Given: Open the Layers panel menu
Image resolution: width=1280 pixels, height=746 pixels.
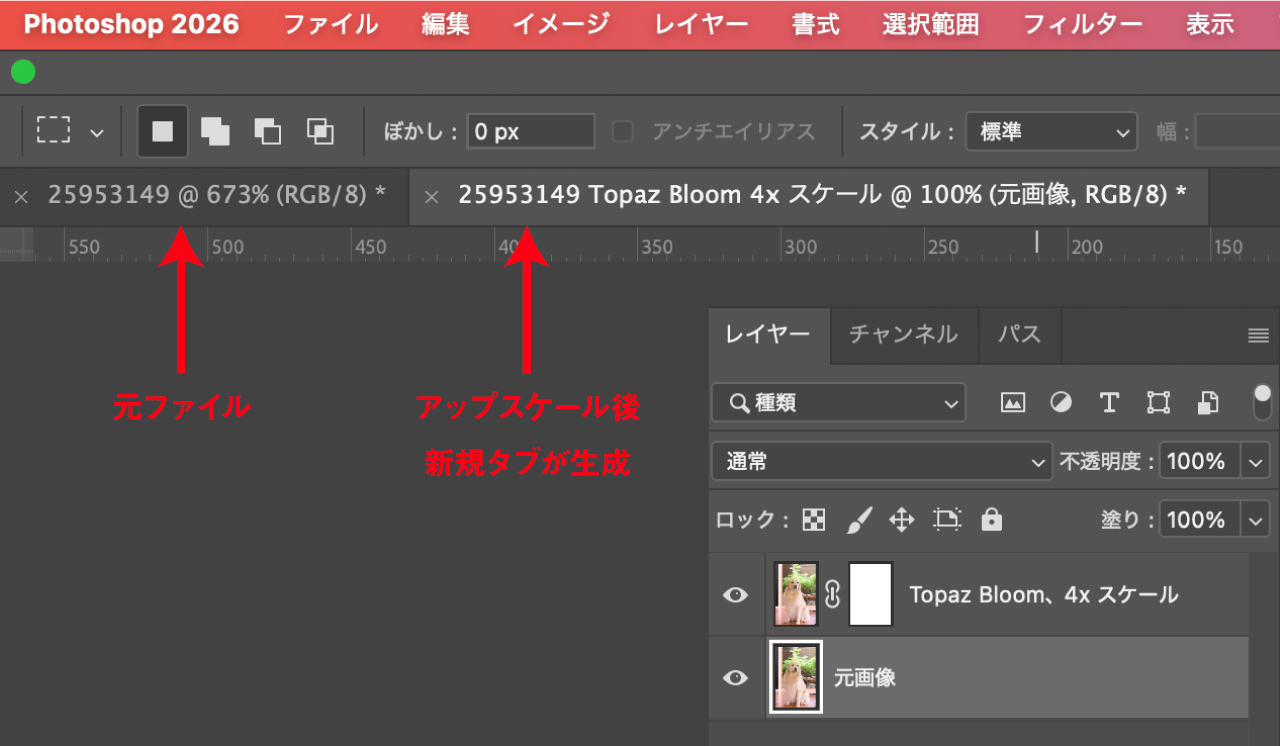Looking at the screenshot, I should pyautogui.click(x=1257, y=336).
